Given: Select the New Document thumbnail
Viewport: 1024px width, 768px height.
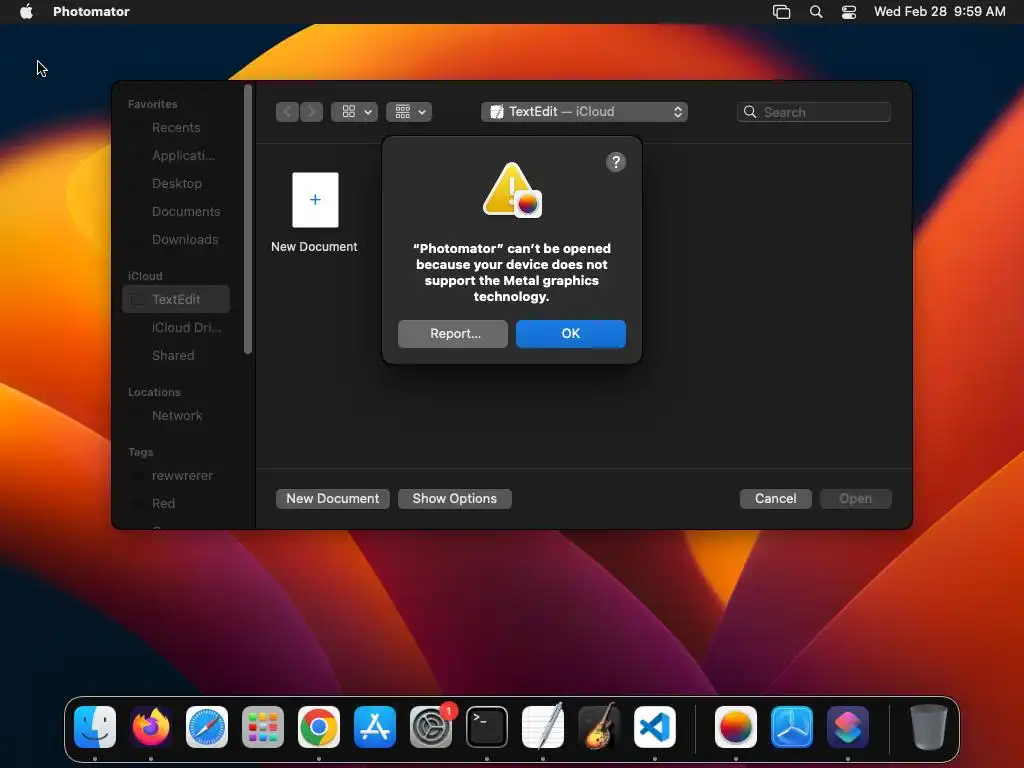Looking at the screenshot, I should click(x=315, y=200).
